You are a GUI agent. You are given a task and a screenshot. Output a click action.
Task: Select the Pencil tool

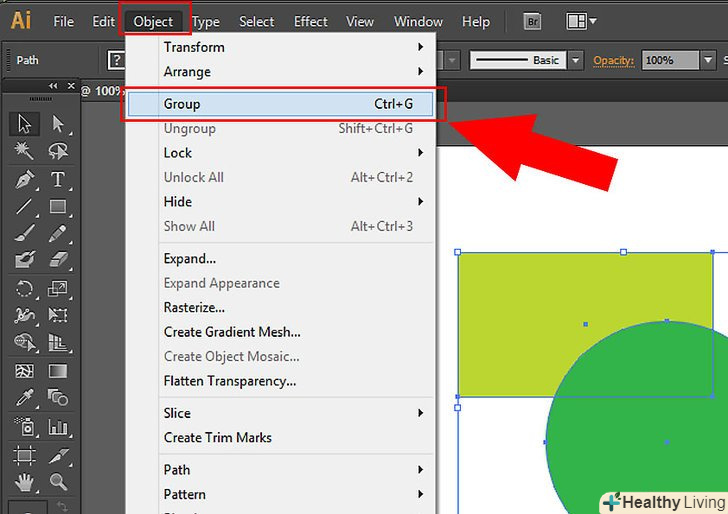(x=58, y=233)
